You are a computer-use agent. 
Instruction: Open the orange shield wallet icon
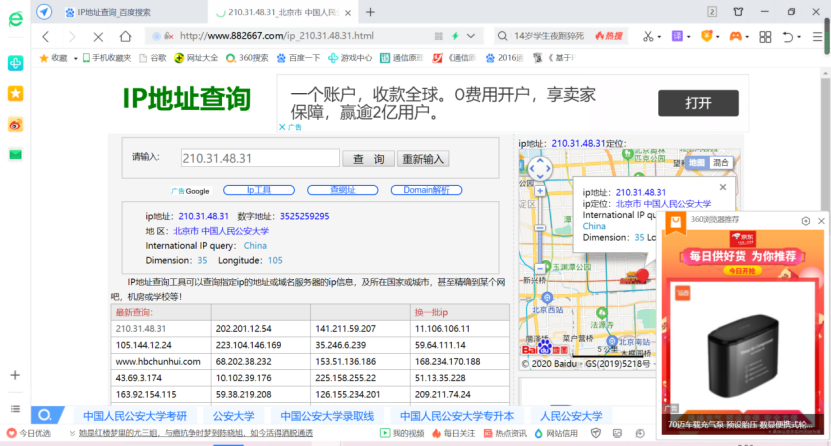706,36
